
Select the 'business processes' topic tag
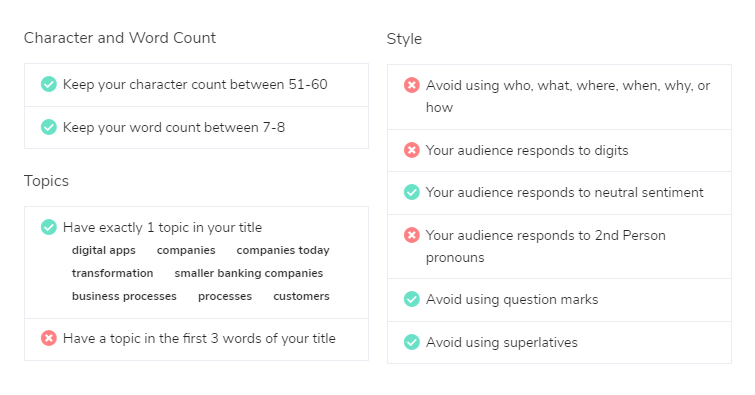click(x=124, y=296)
